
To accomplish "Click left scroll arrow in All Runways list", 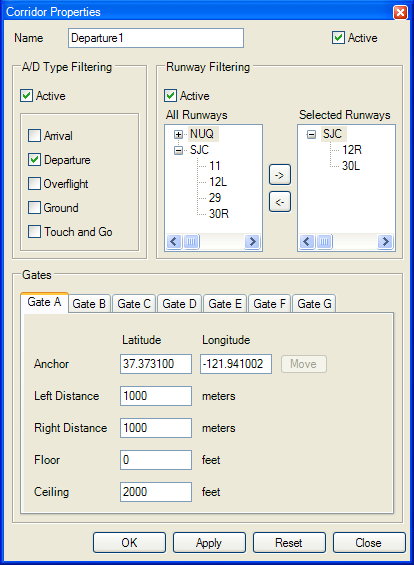I will point(174,241).
